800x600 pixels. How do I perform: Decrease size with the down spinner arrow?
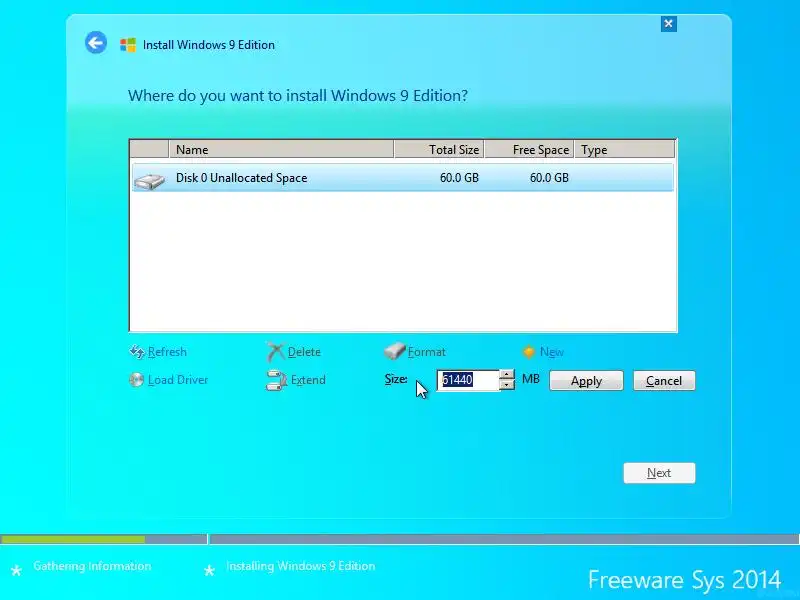(507, 385)
